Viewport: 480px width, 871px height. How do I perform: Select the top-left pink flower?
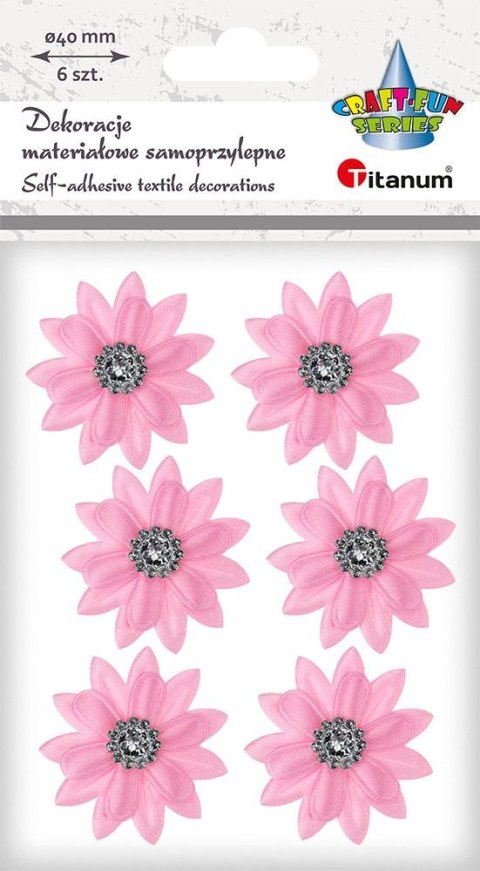tap(120, 369)
